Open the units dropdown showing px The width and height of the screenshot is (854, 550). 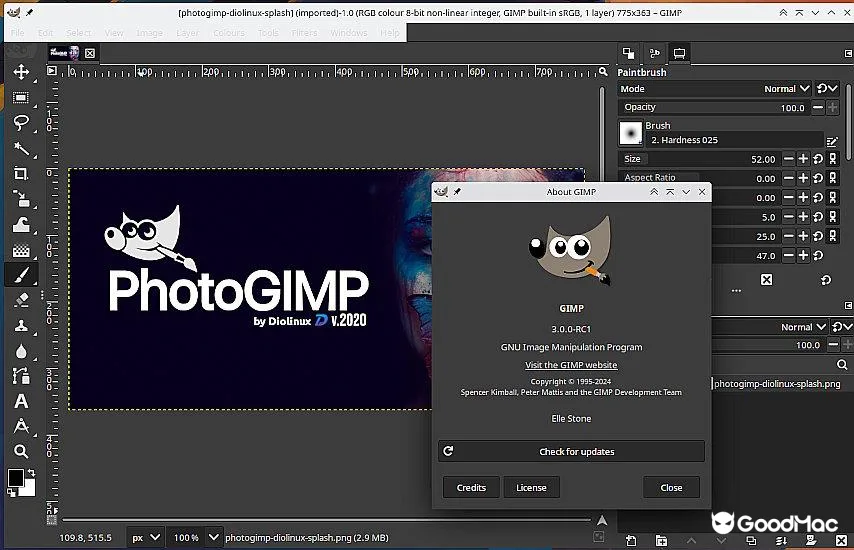tap(145, 537)
